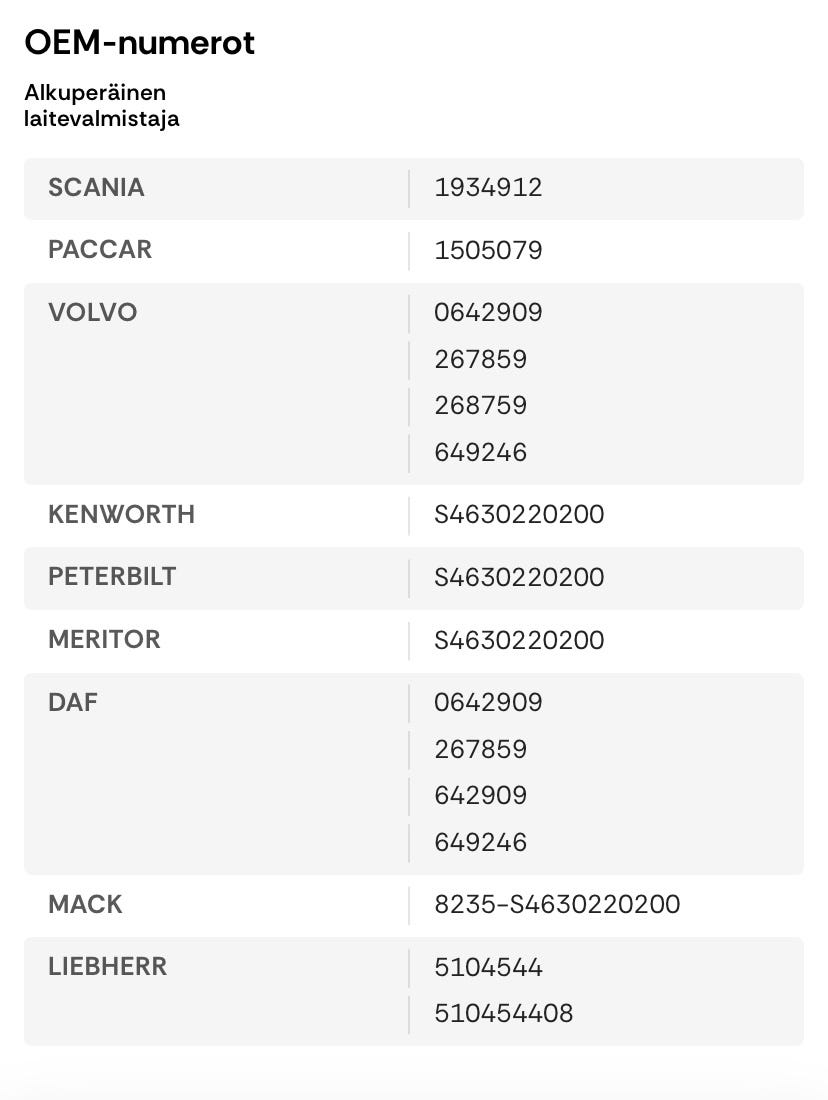828x1100 pixels.
Task: Select the LIEBHERR manufacturer label
Action: click(x=107, y=967)
